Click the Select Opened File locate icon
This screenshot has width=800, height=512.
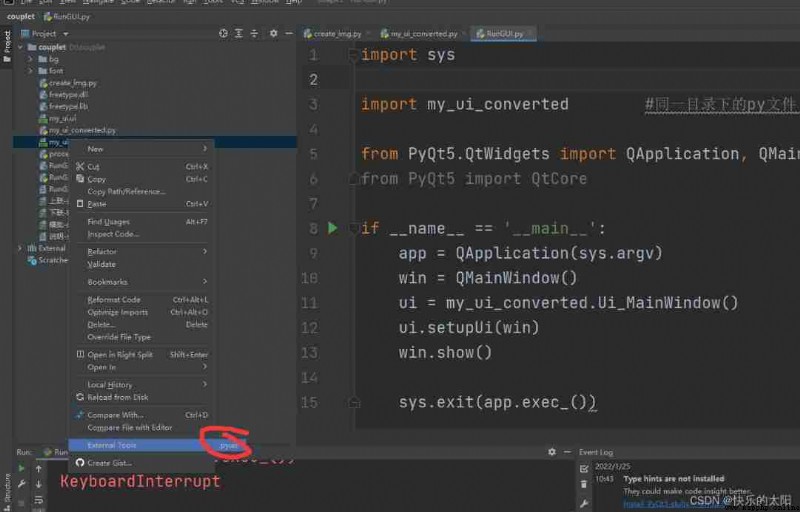pyautogui.click(x=223, y=34)
